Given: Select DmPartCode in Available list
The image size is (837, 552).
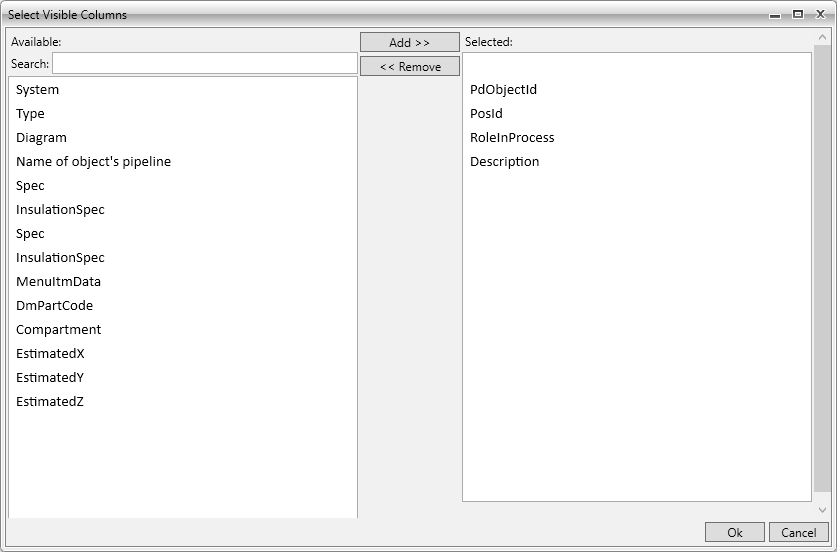Looking at the screenshot, I should [54, 306].
